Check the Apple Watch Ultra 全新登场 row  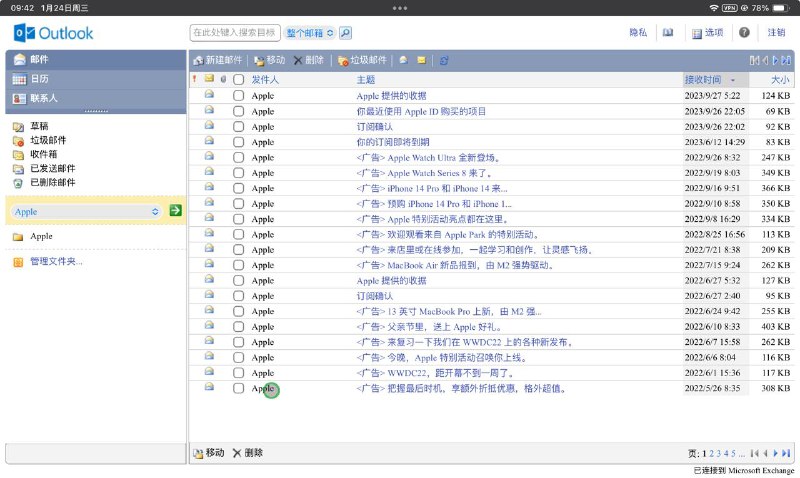(x=238, y=157)
